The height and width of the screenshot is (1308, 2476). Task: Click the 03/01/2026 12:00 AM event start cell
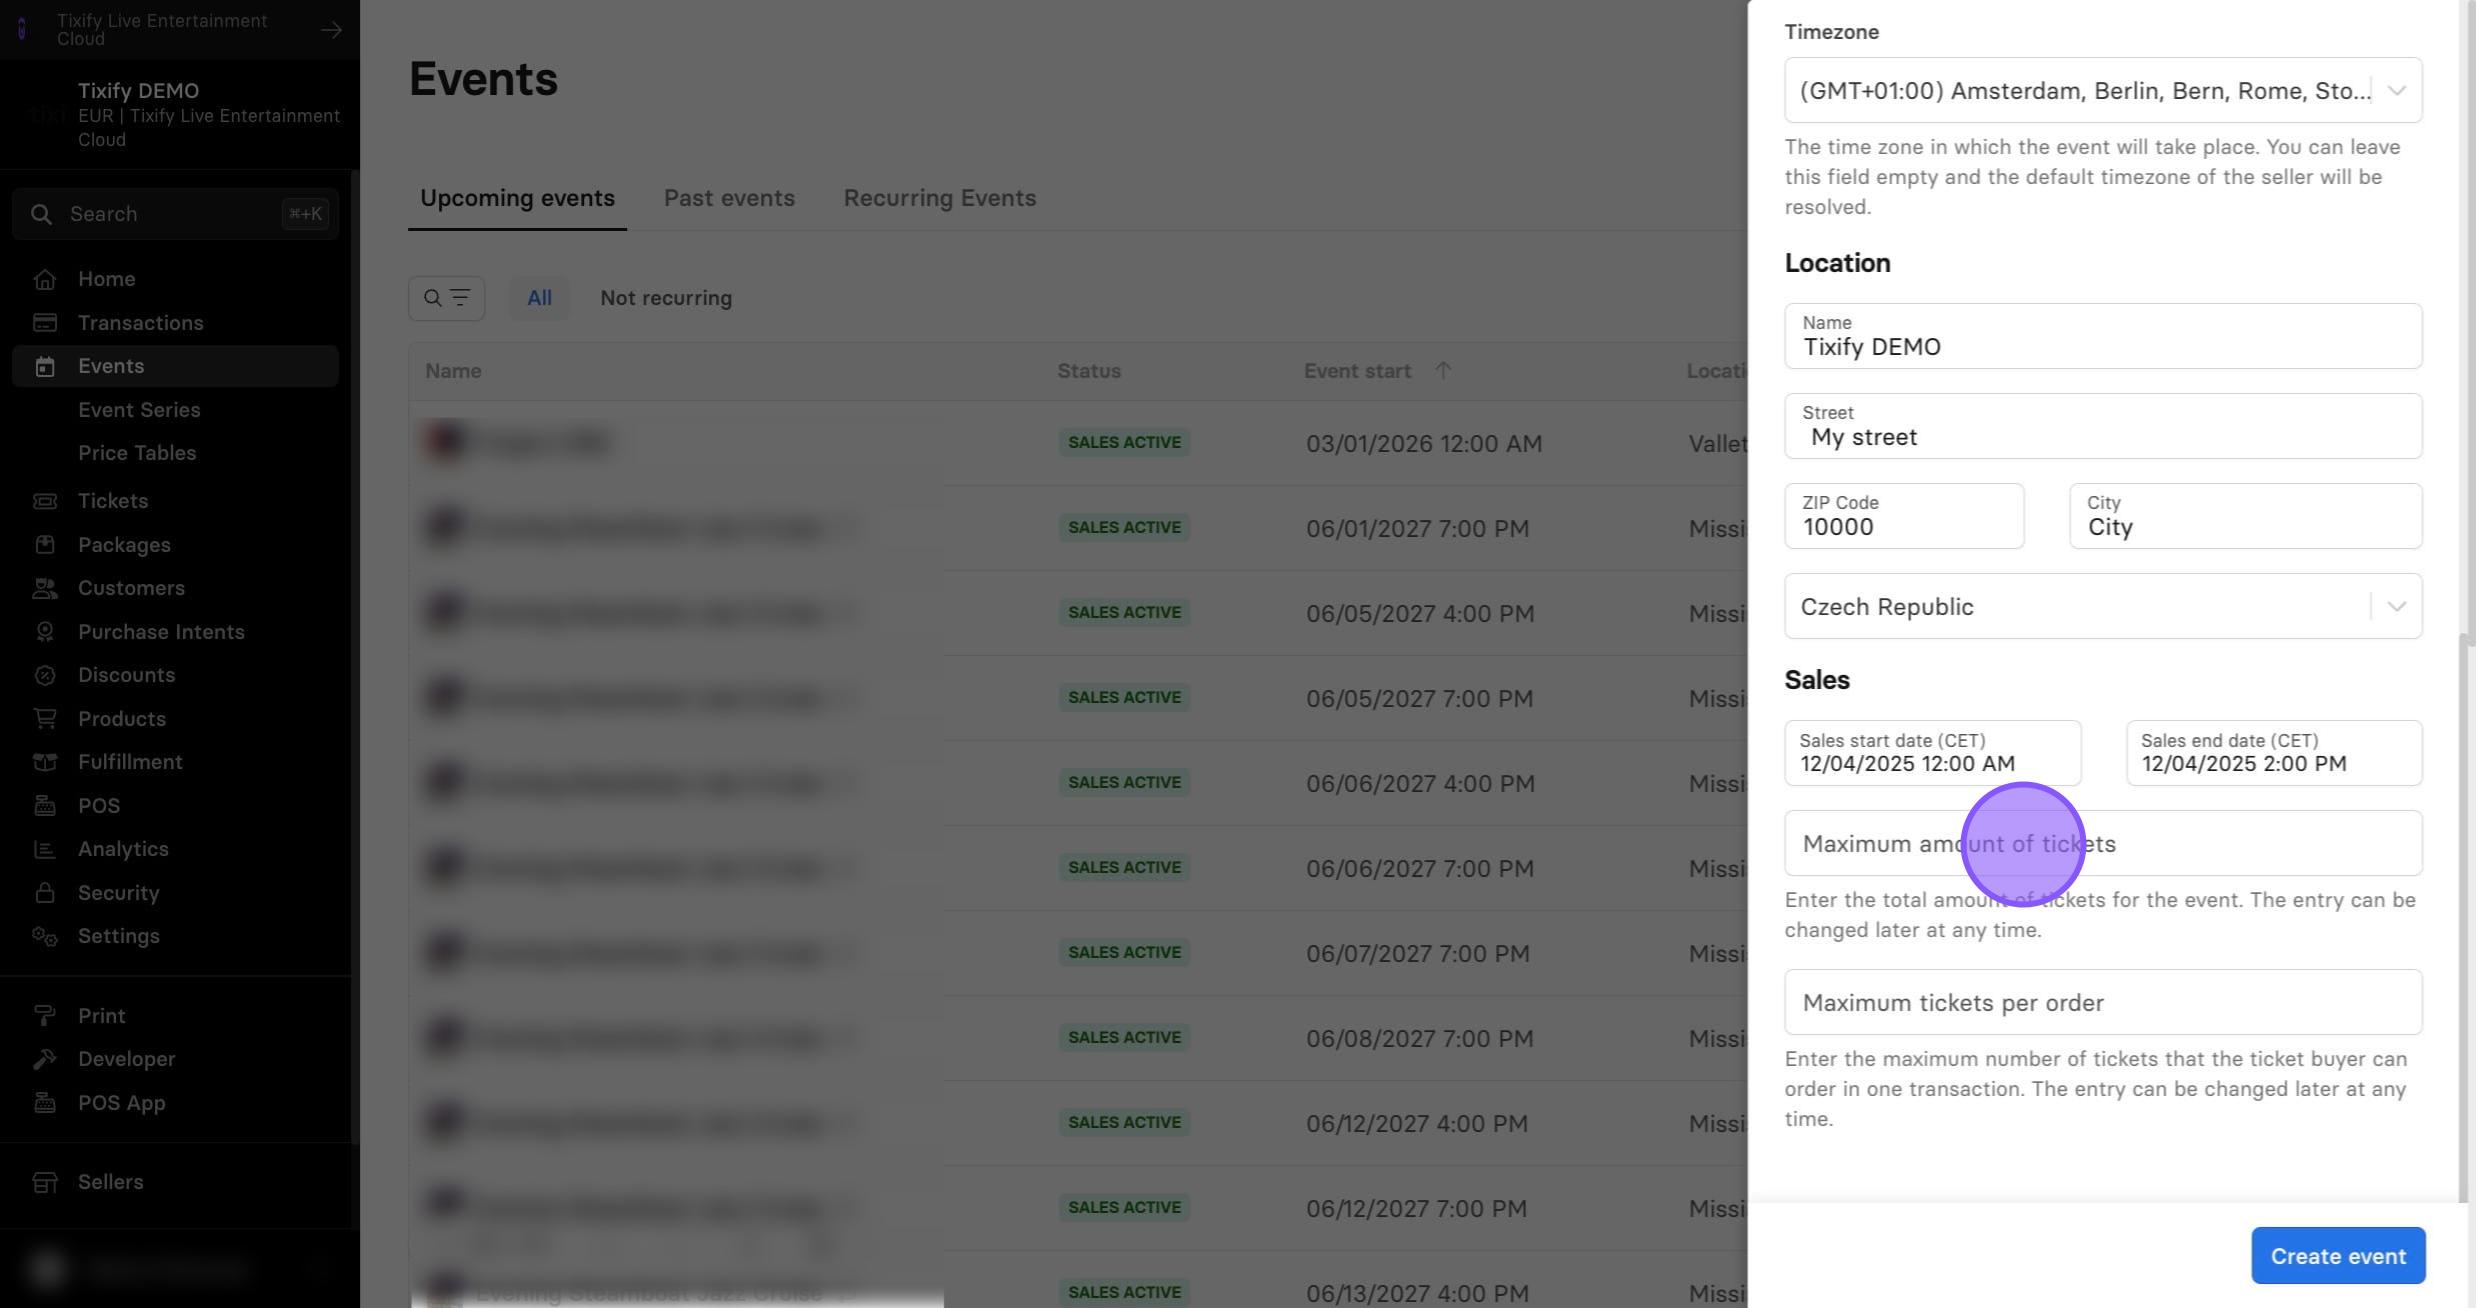click(x=1424, y=444)
